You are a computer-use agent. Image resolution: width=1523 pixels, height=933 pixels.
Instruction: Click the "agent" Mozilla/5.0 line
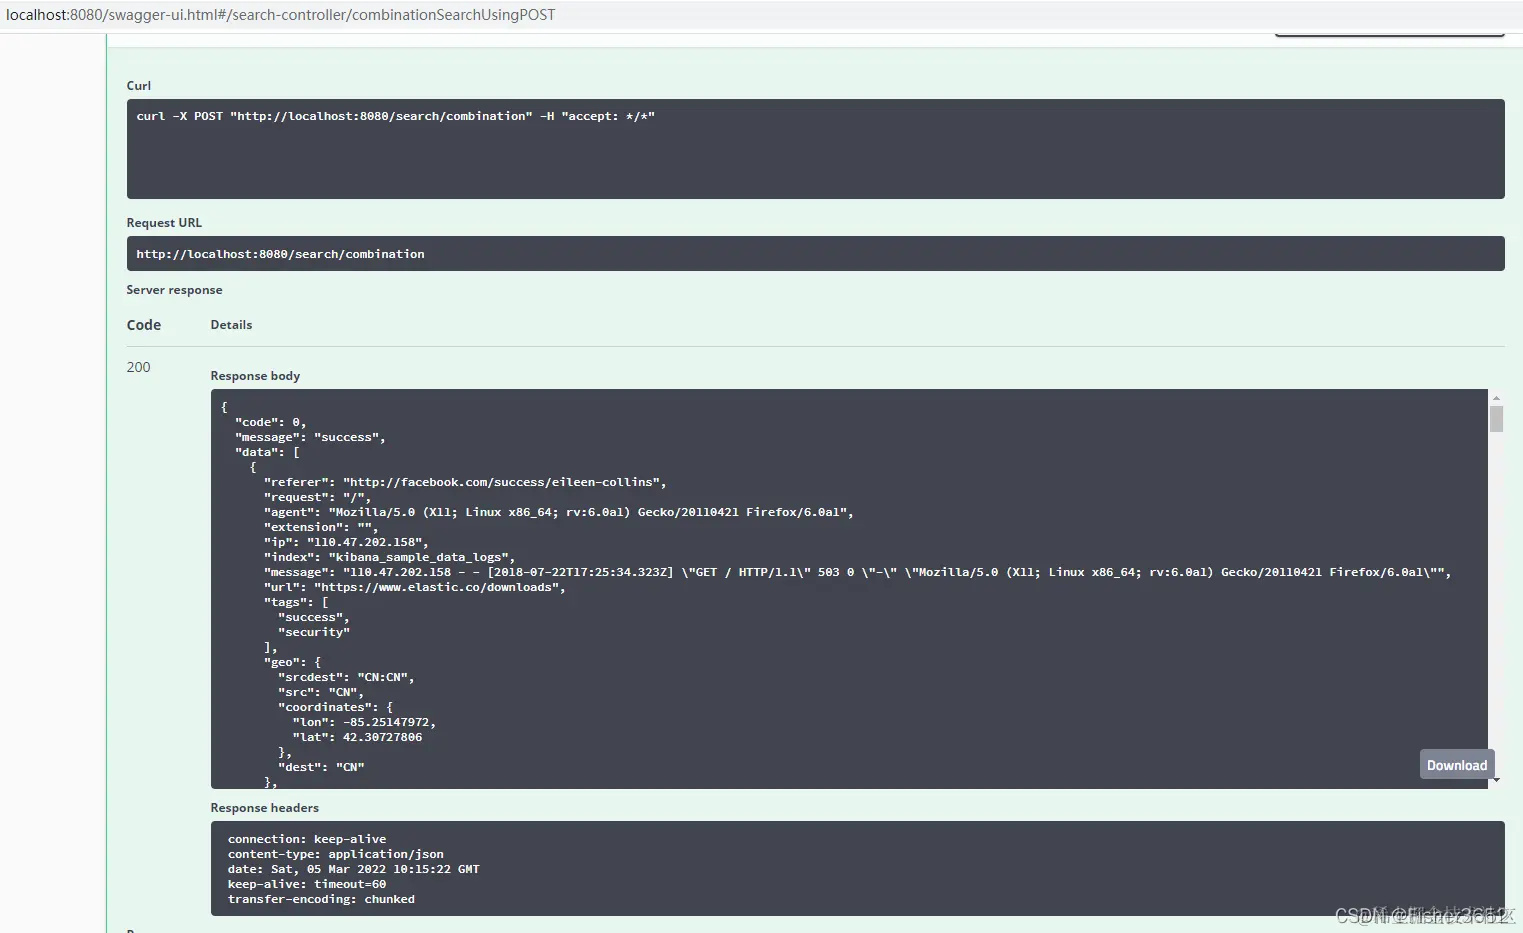pos(558,512)
